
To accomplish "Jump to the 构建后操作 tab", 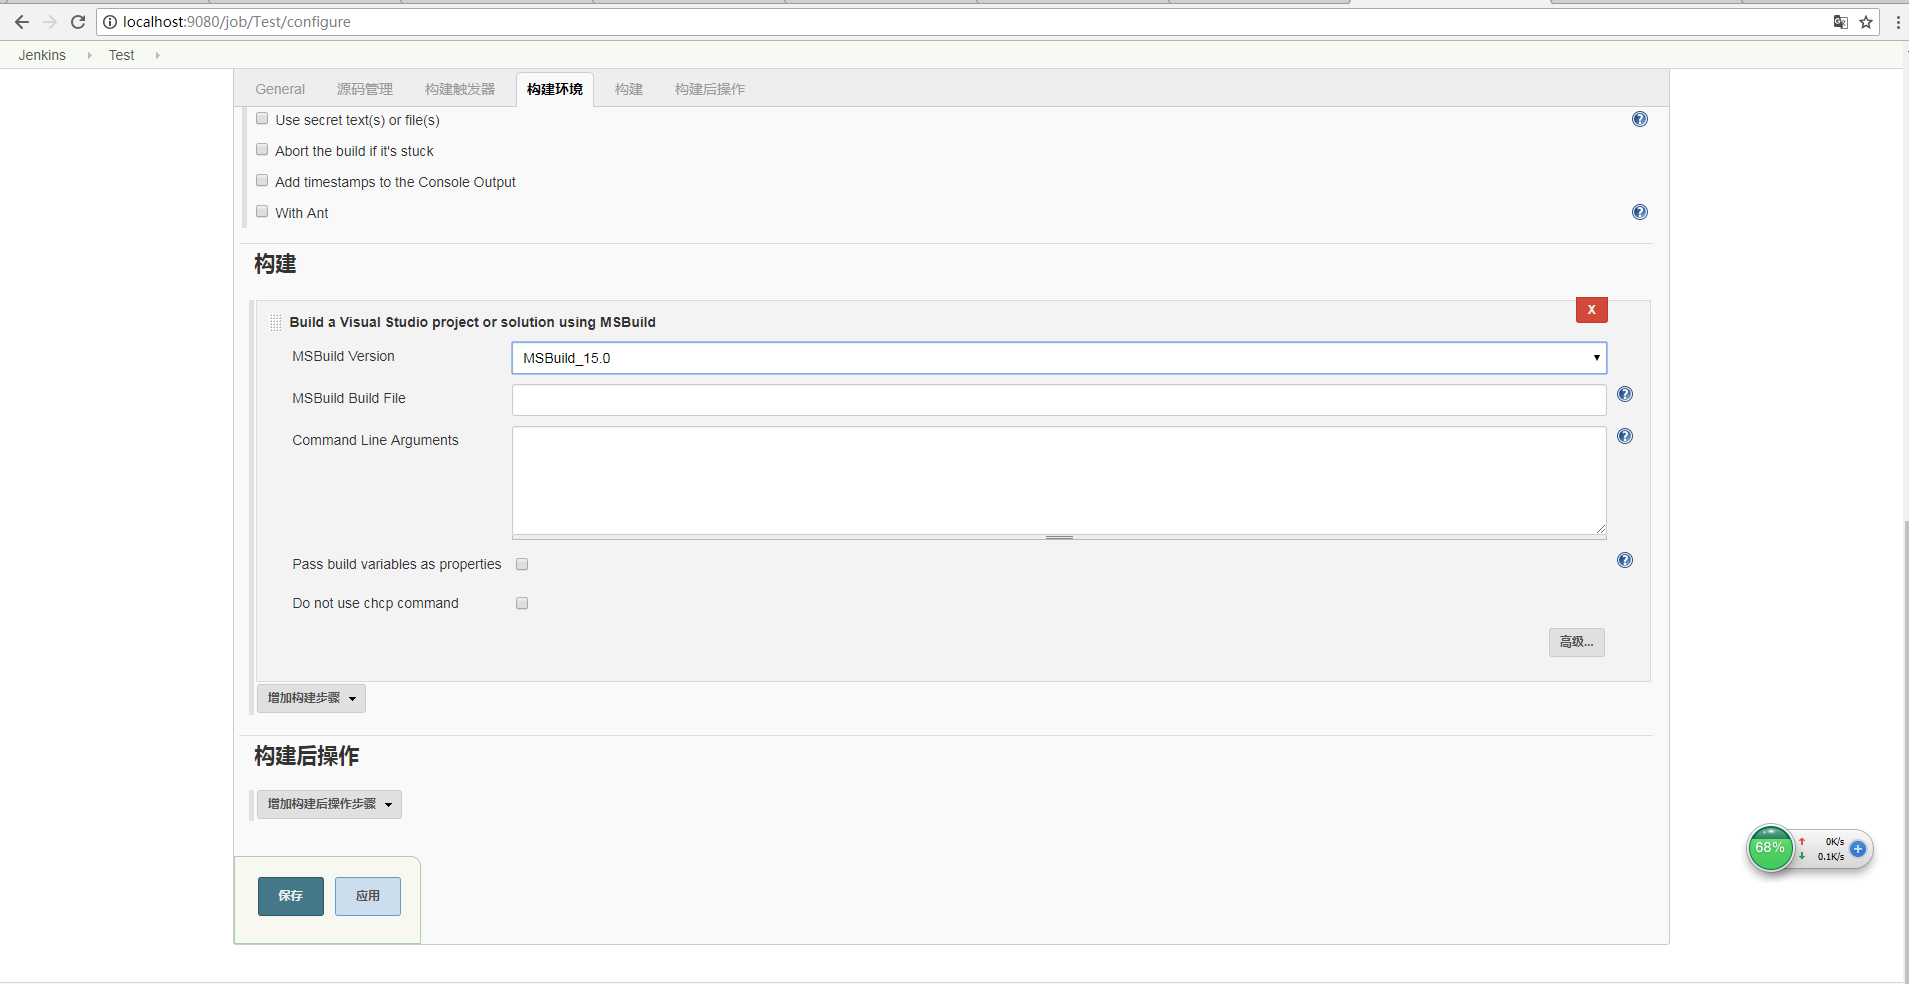I will click(x=710, y=89).
